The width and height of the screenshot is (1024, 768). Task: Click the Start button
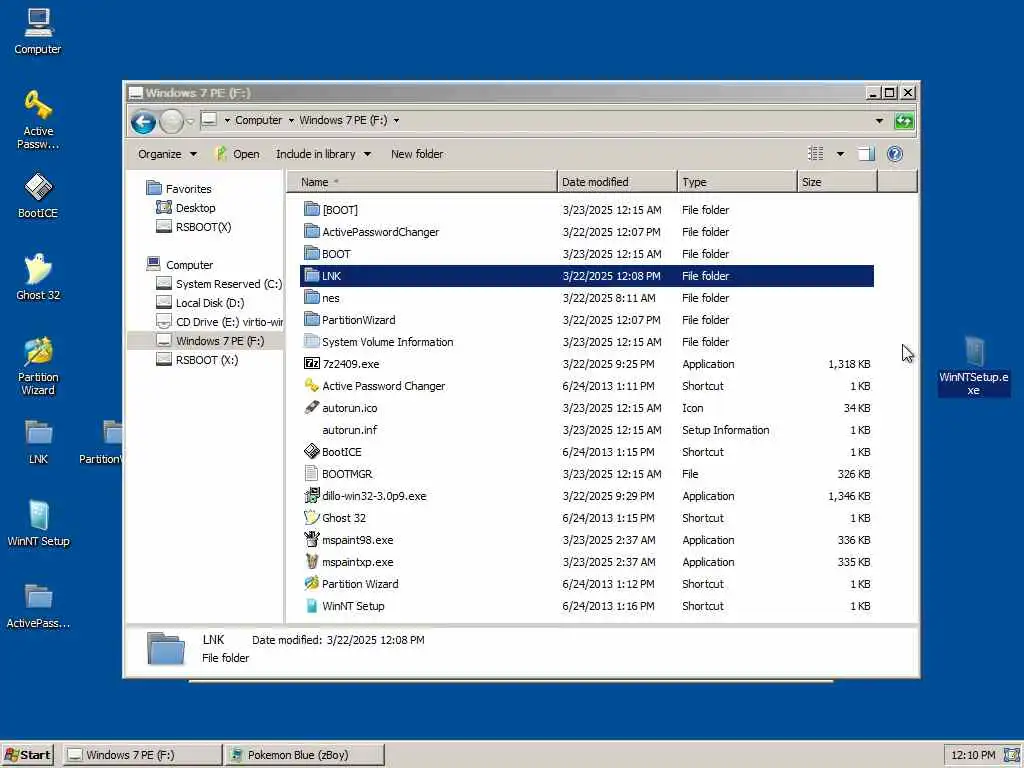point(27,755)
